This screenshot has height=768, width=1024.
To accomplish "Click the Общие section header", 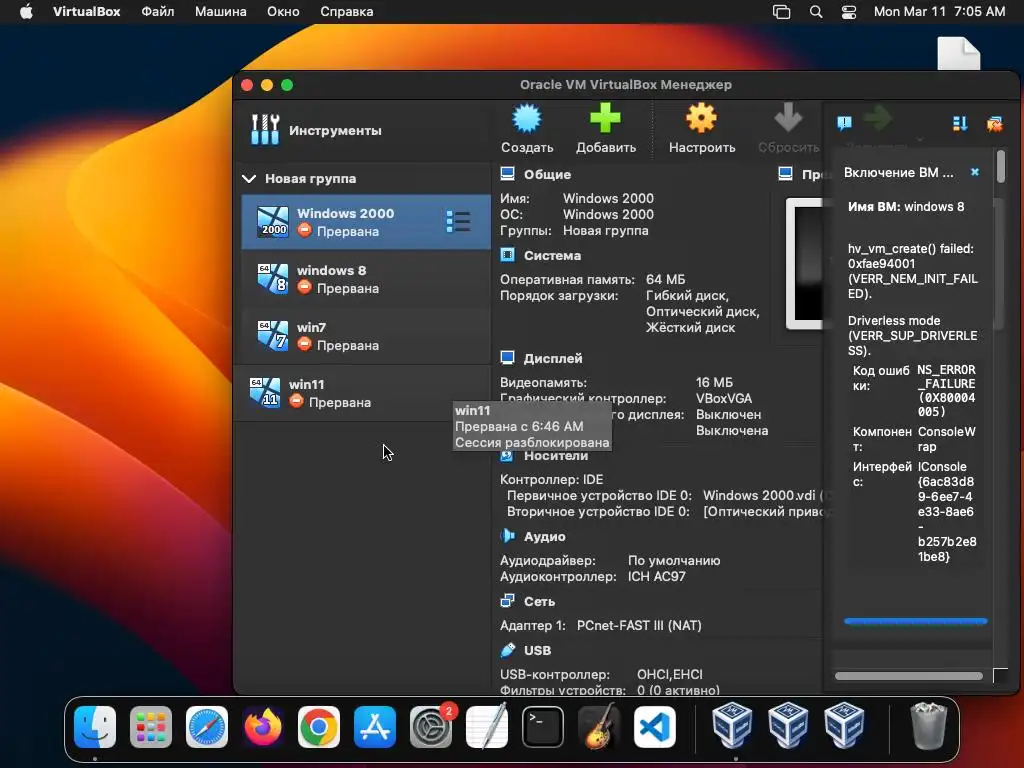I will [x=547, y=174].
